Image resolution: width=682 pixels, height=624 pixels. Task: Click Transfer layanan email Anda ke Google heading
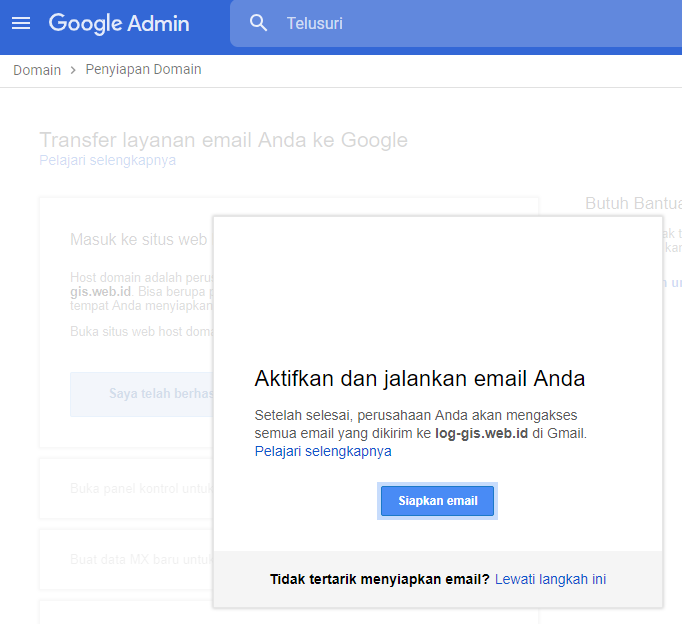[x=224, y=140]
